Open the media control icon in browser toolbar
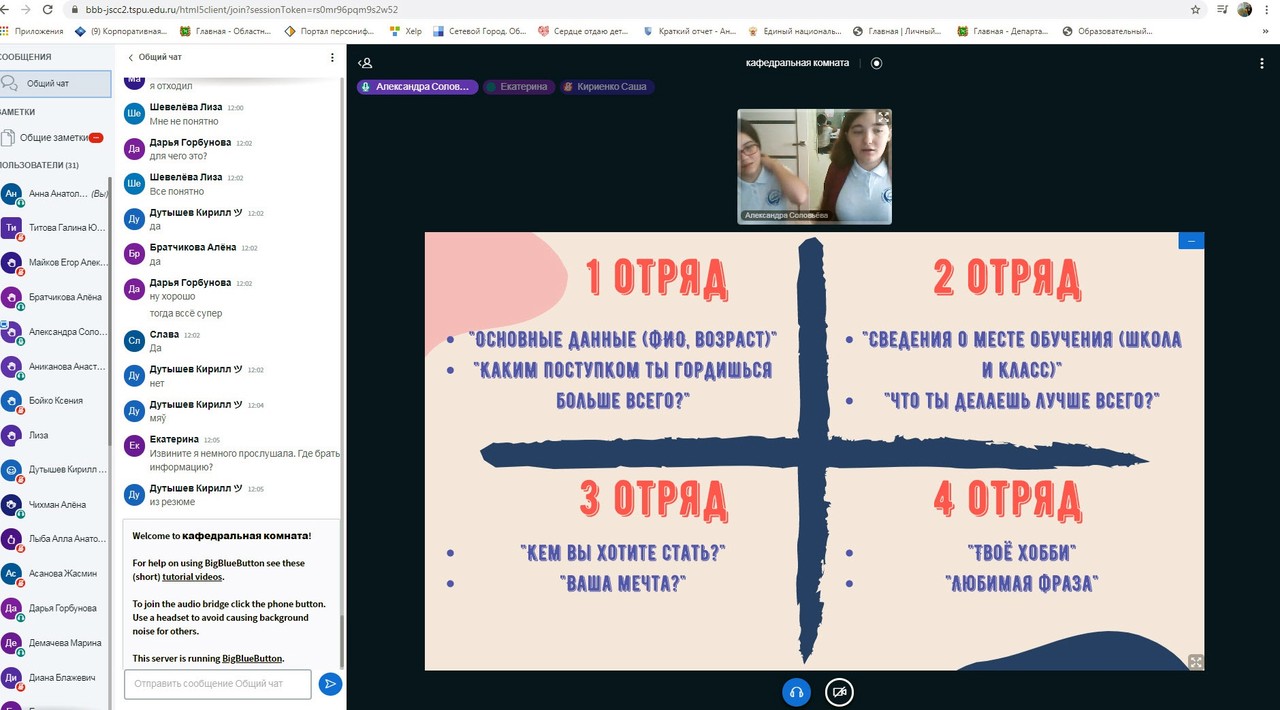Screen dimensions: 1280x710 [x=1220, y=10]
